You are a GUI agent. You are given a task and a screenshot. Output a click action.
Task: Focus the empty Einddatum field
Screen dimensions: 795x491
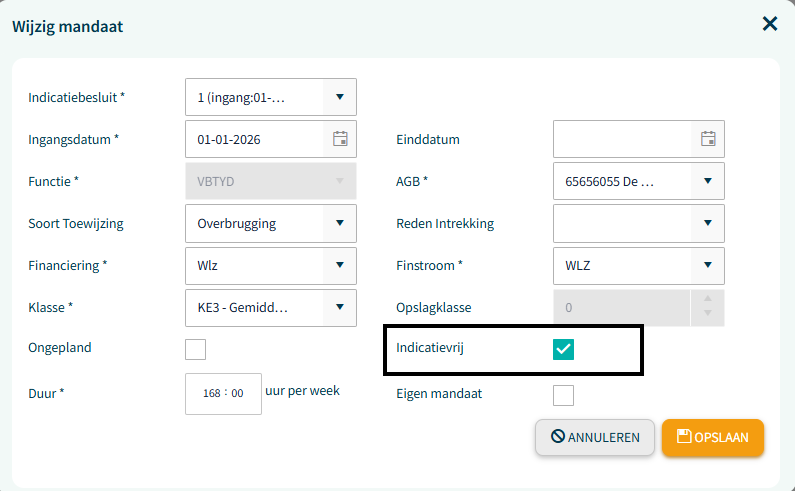click(x=622, y=139)
